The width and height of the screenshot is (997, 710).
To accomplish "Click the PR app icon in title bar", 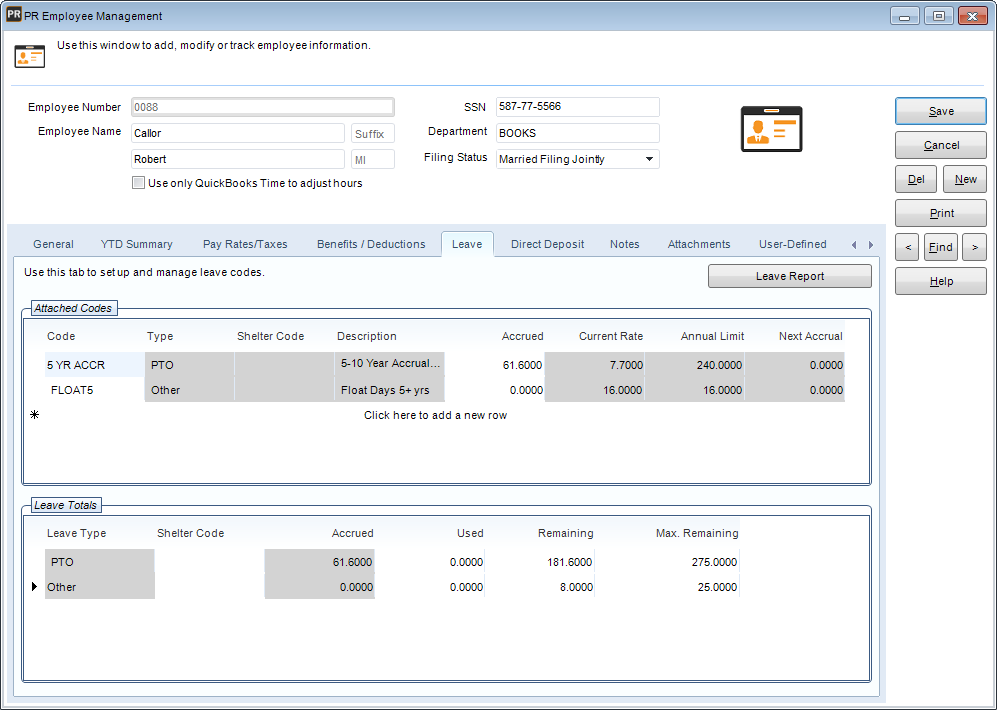I will (14, 16).
